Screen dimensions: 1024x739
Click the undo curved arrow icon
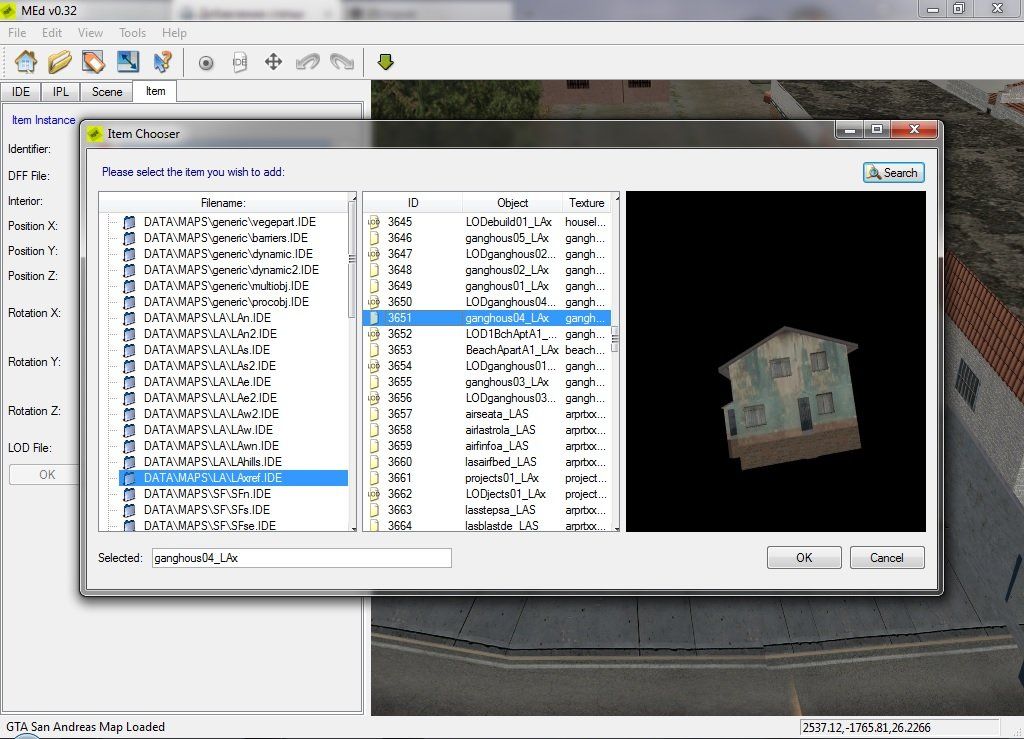308,62
